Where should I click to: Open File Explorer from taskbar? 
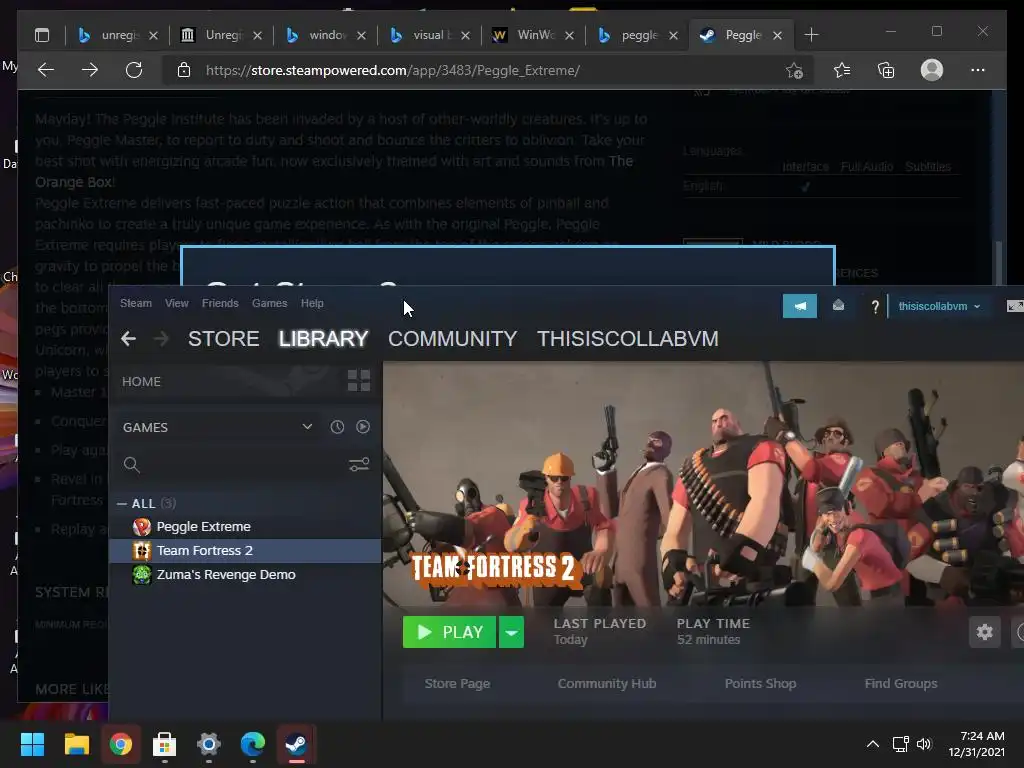[76, 744]
